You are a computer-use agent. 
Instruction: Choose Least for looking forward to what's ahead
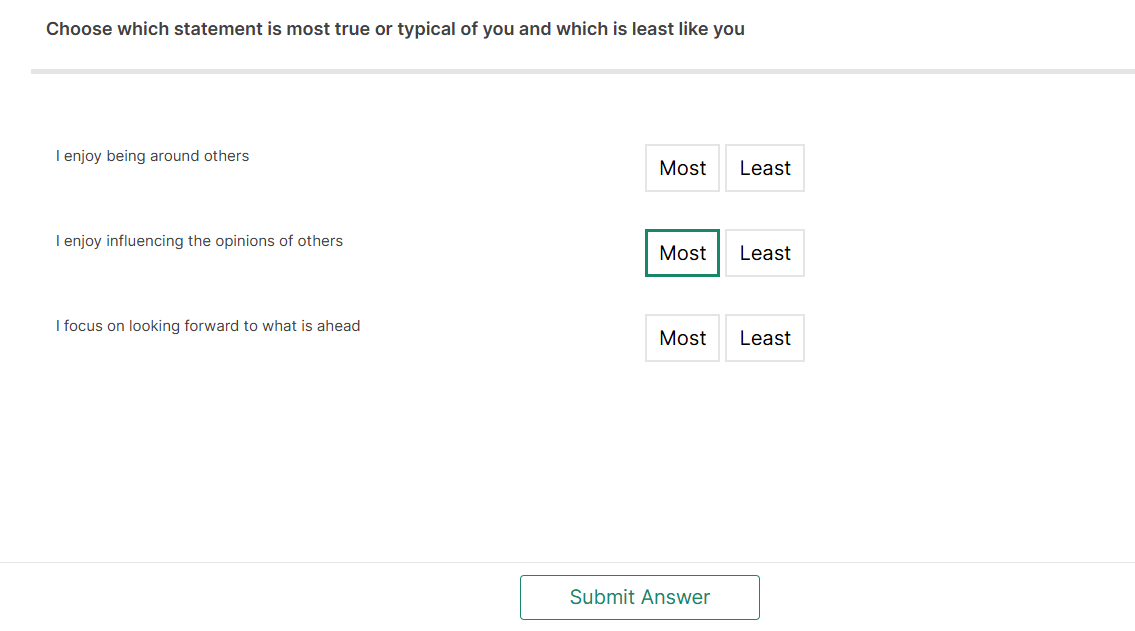pyautogui.click(x=765, y=338)
